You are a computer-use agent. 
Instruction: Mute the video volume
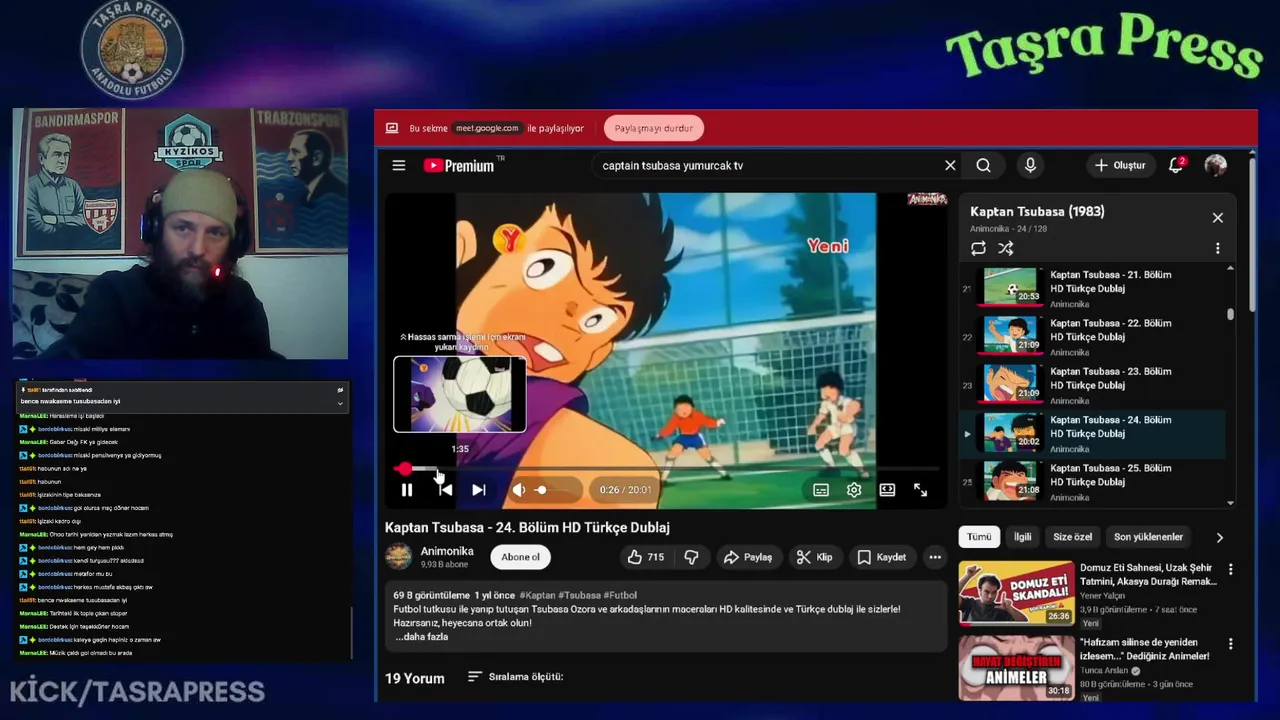pos(518,490)
